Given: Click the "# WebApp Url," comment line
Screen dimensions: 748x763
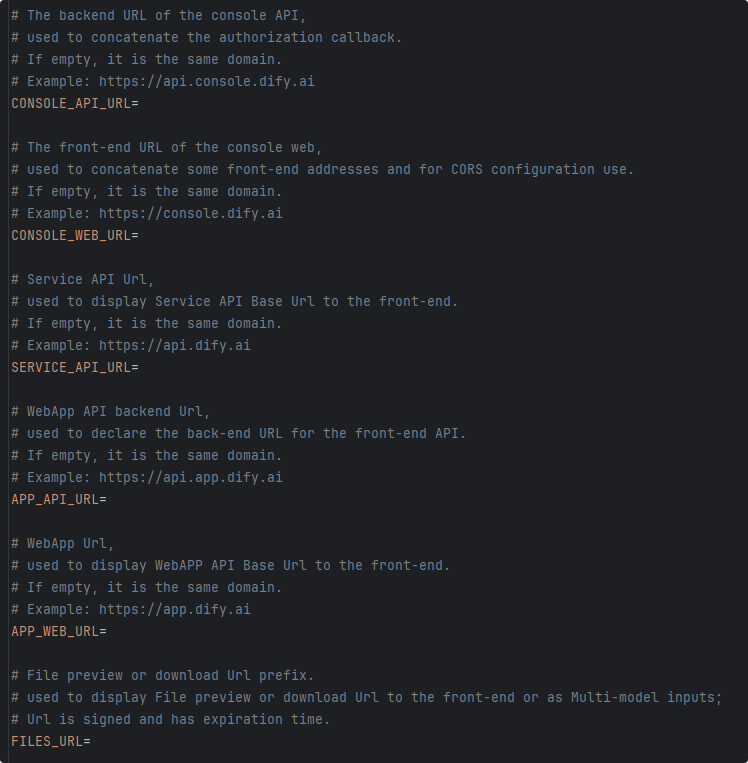Looking at the screenshot, I should pos(62,543).
